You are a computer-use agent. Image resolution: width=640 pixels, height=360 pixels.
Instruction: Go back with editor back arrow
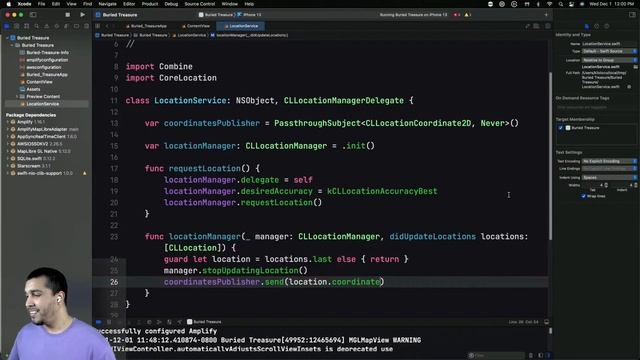[x=107, y=26]
